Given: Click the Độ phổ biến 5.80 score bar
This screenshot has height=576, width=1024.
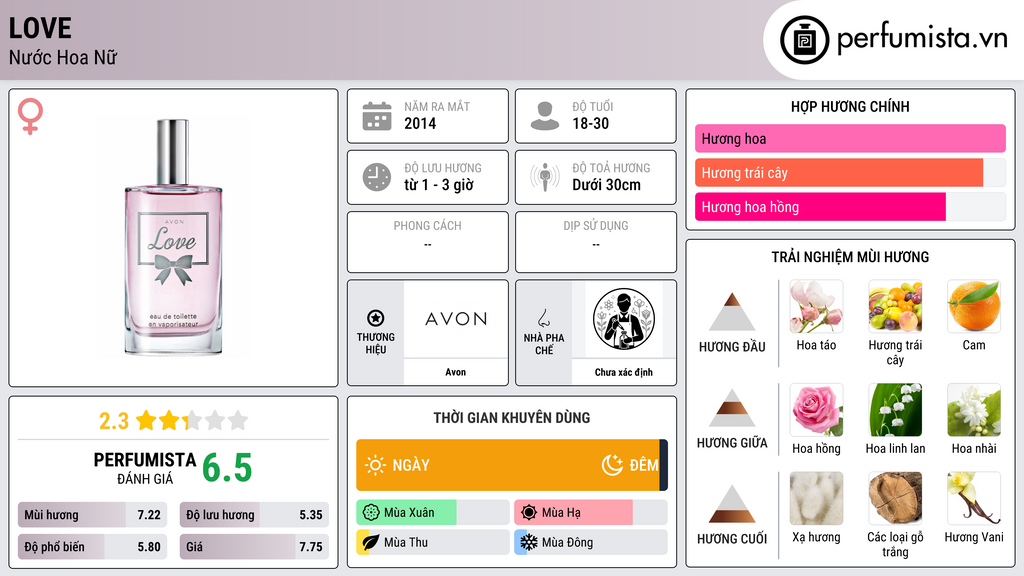Looking at the screenshot, I should tap(92, 547).
